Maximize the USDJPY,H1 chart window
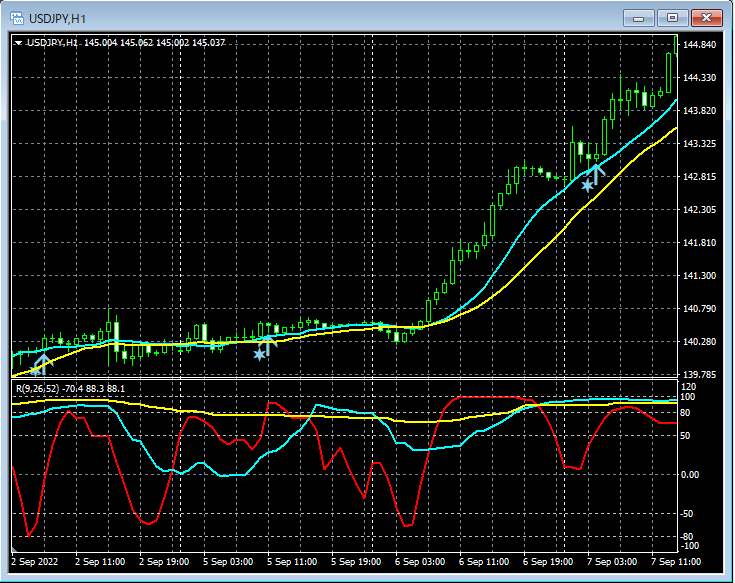735x583 pixels. 672,17
